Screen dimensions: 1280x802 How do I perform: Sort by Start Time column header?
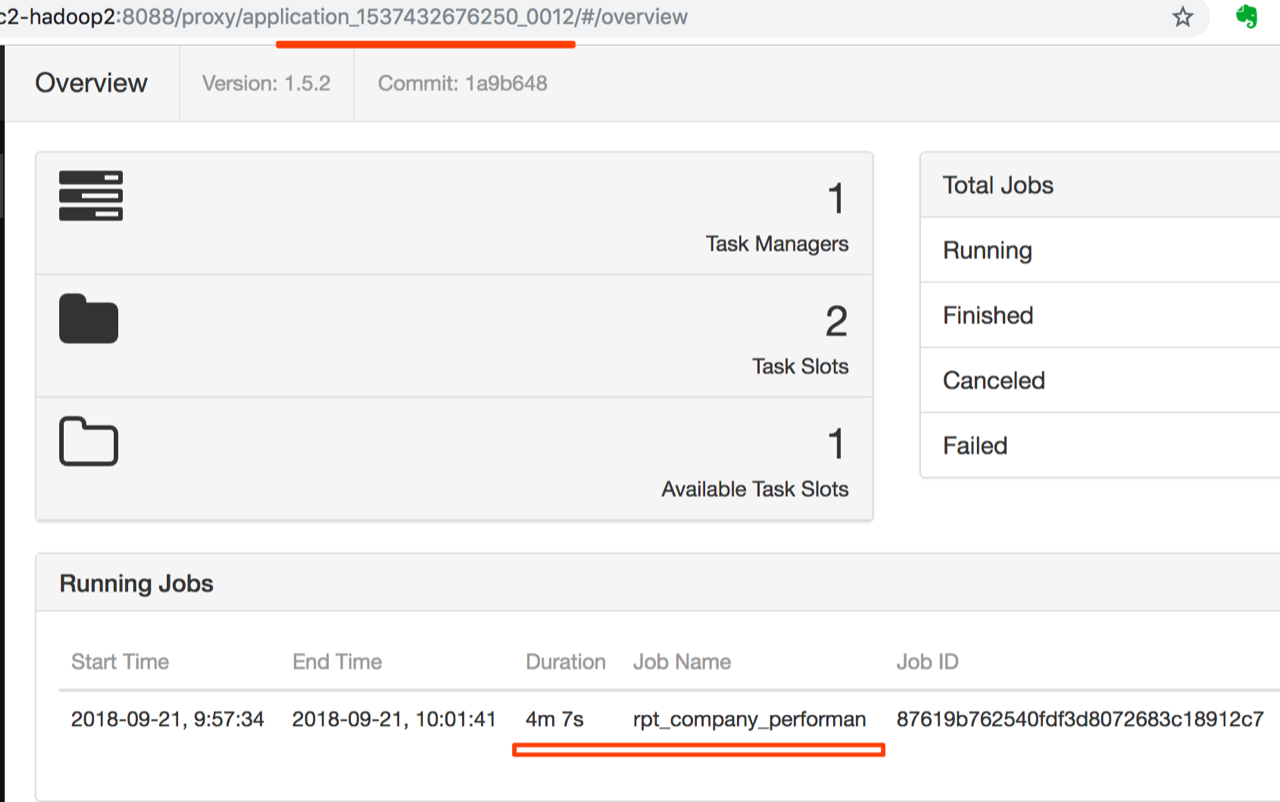(120, 662)
